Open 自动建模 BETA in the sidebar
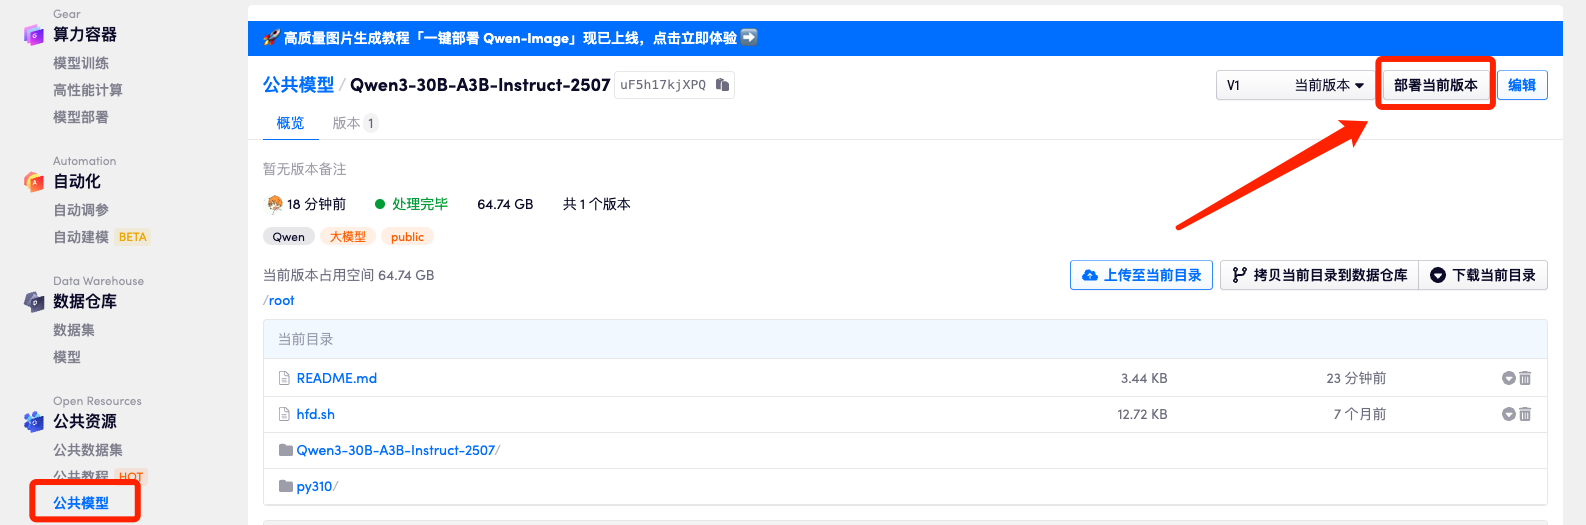This screenshot has width=1586, height=525. click(101, 237)
